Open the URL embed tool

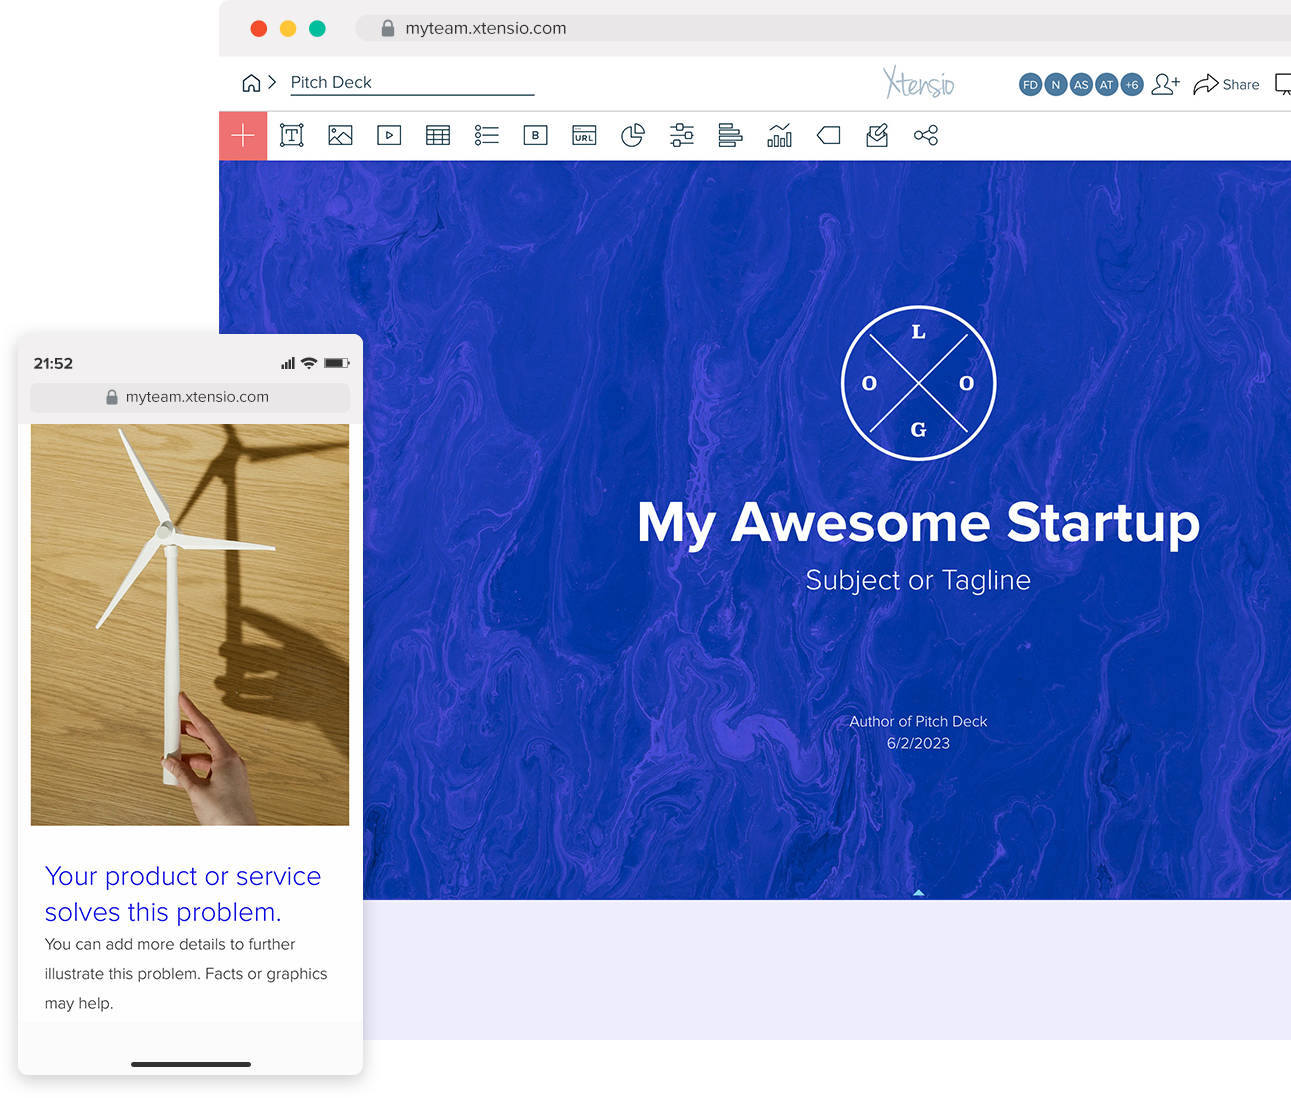[x=584, y=135]
